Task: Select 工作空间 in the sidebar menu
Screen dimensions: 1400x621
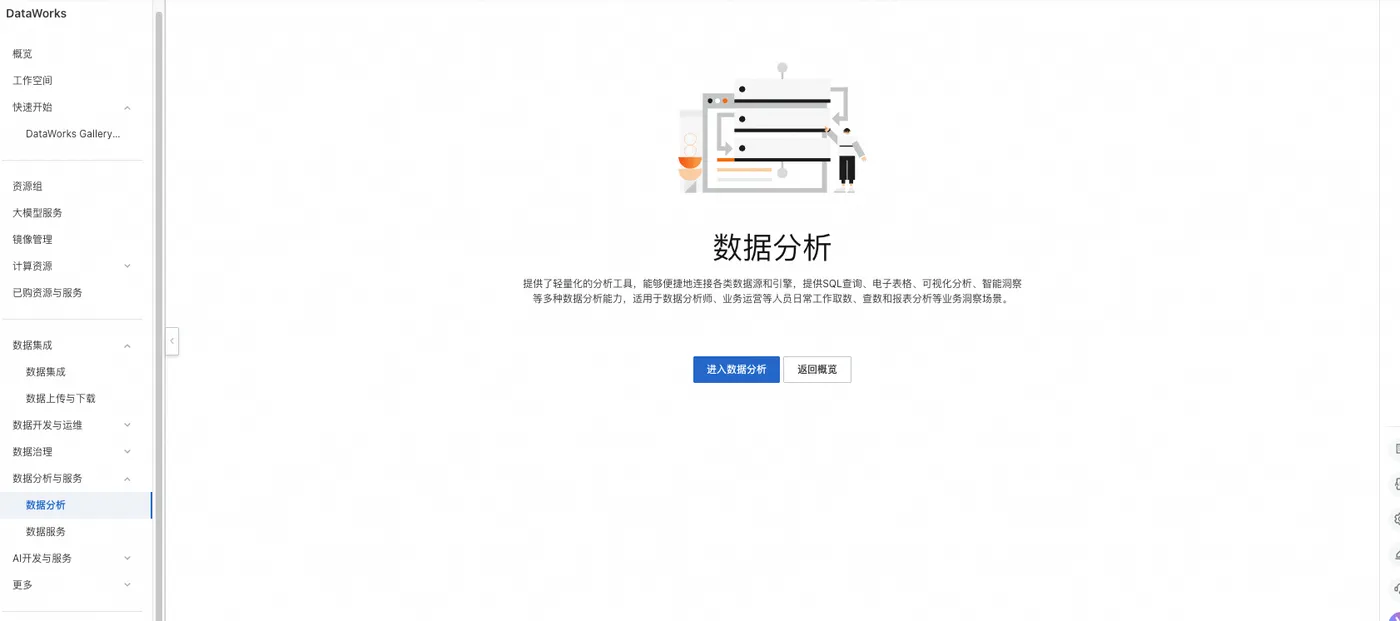Action: pyautogui.click(x=32, y=80)
